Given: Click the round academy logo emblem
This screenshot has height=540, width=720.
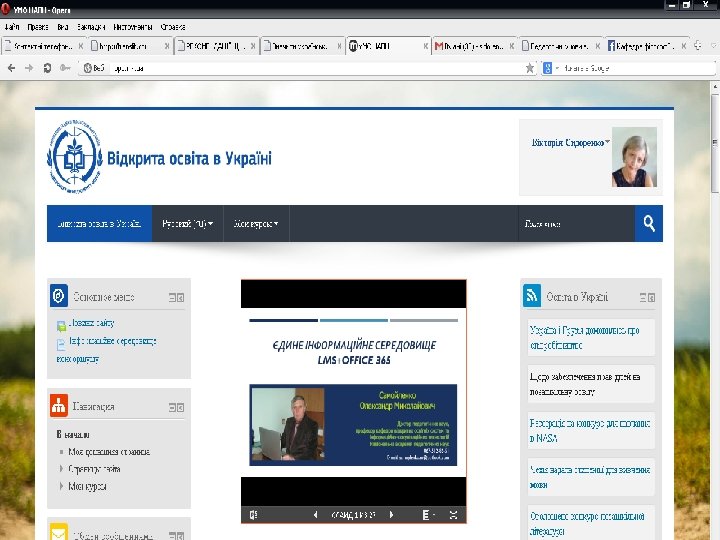Looking at the screenshot, I should pyautogui.click(x=74, y=157).
